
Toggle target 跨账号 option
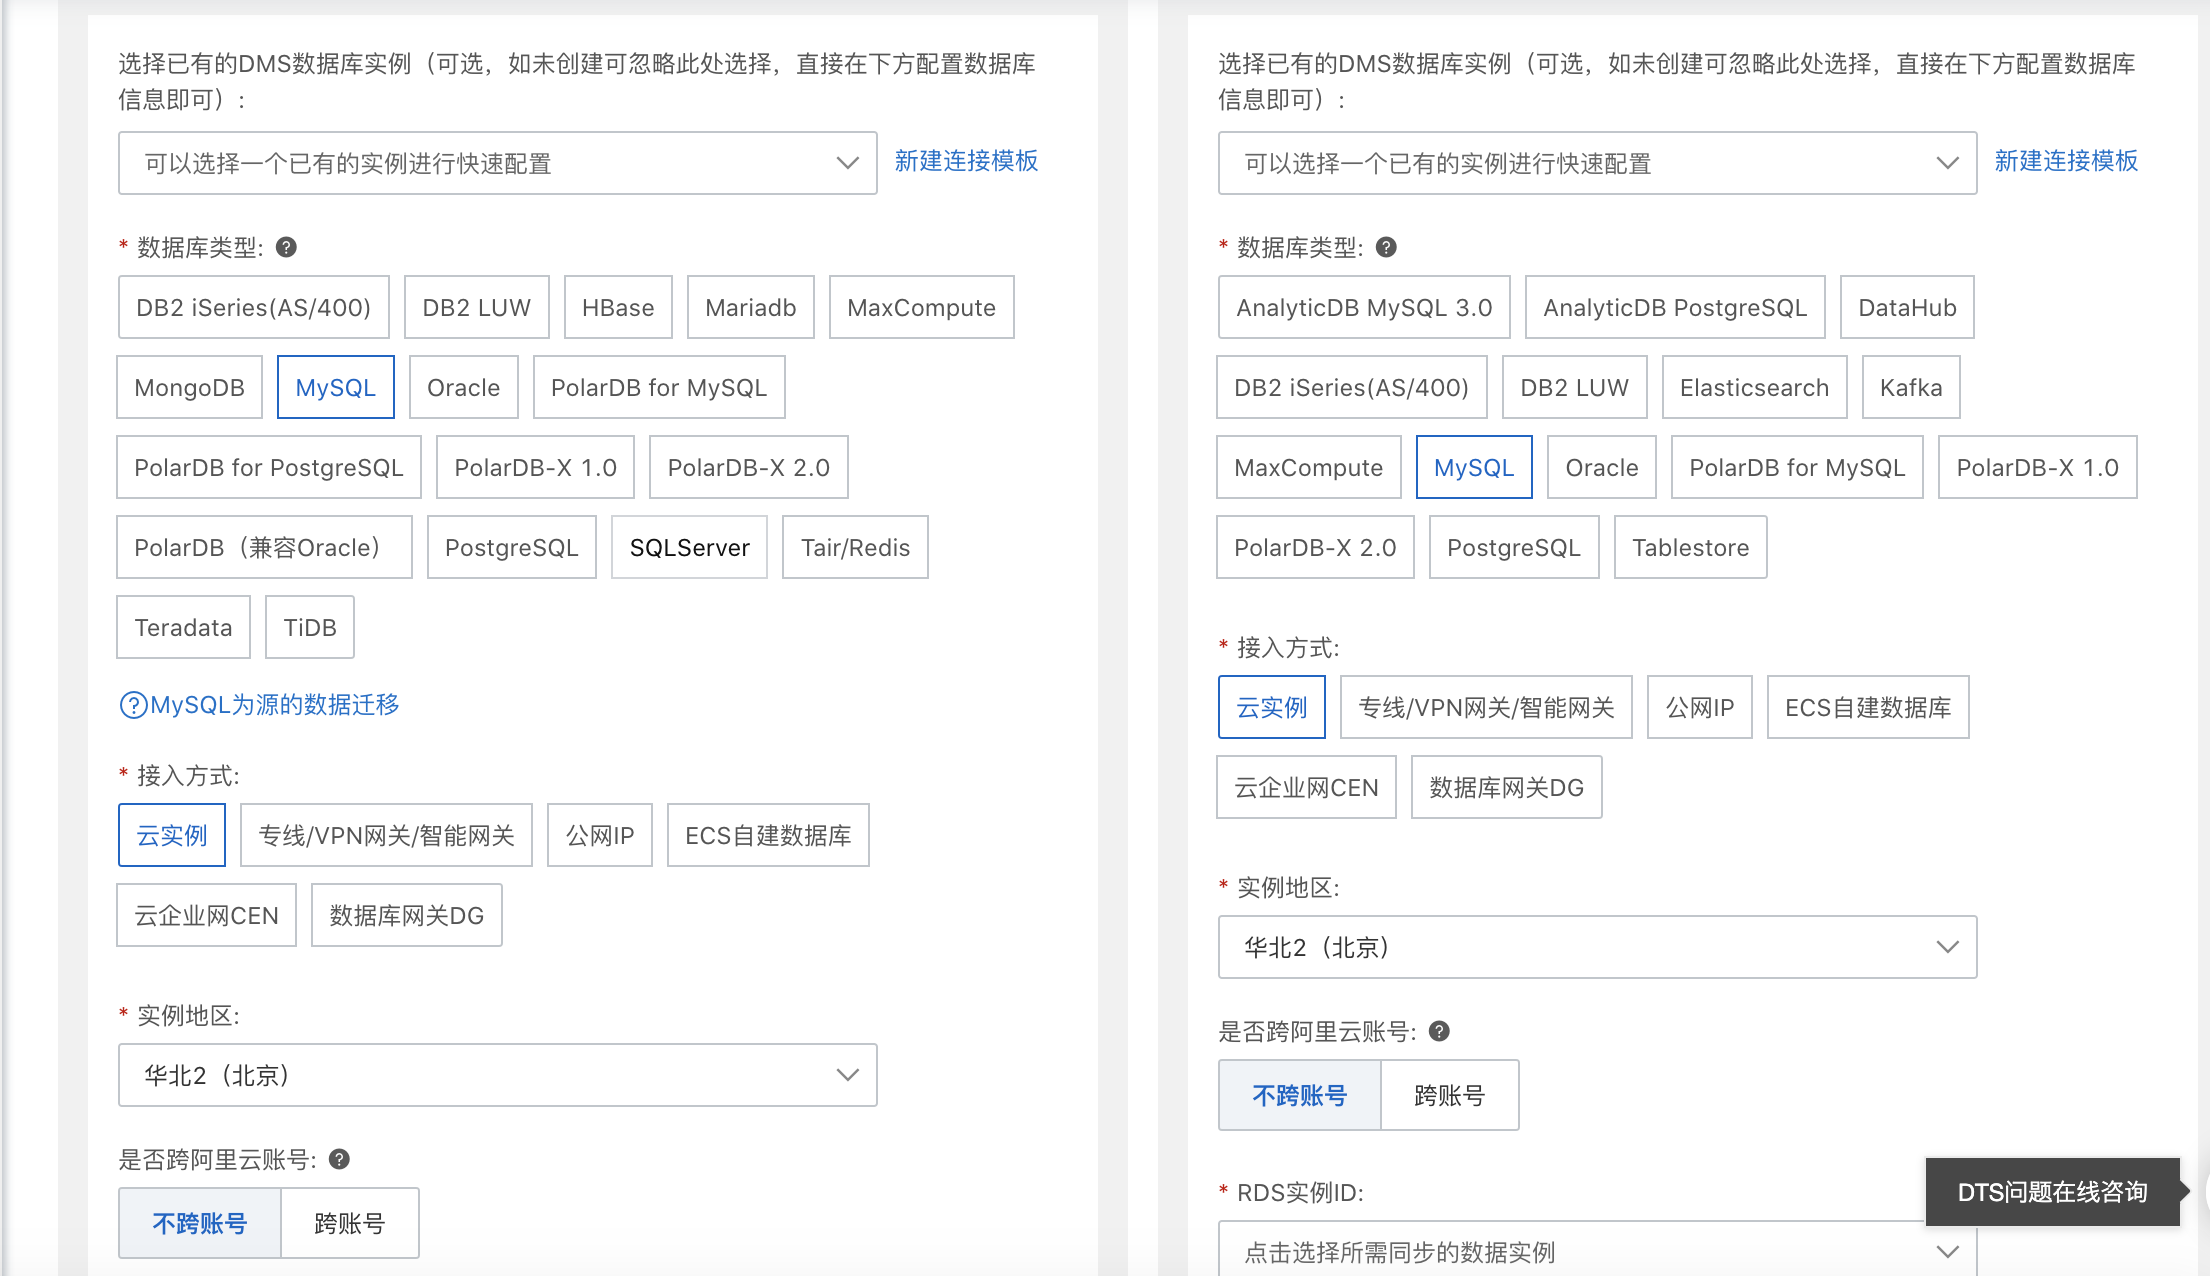click(1450, 1095)
